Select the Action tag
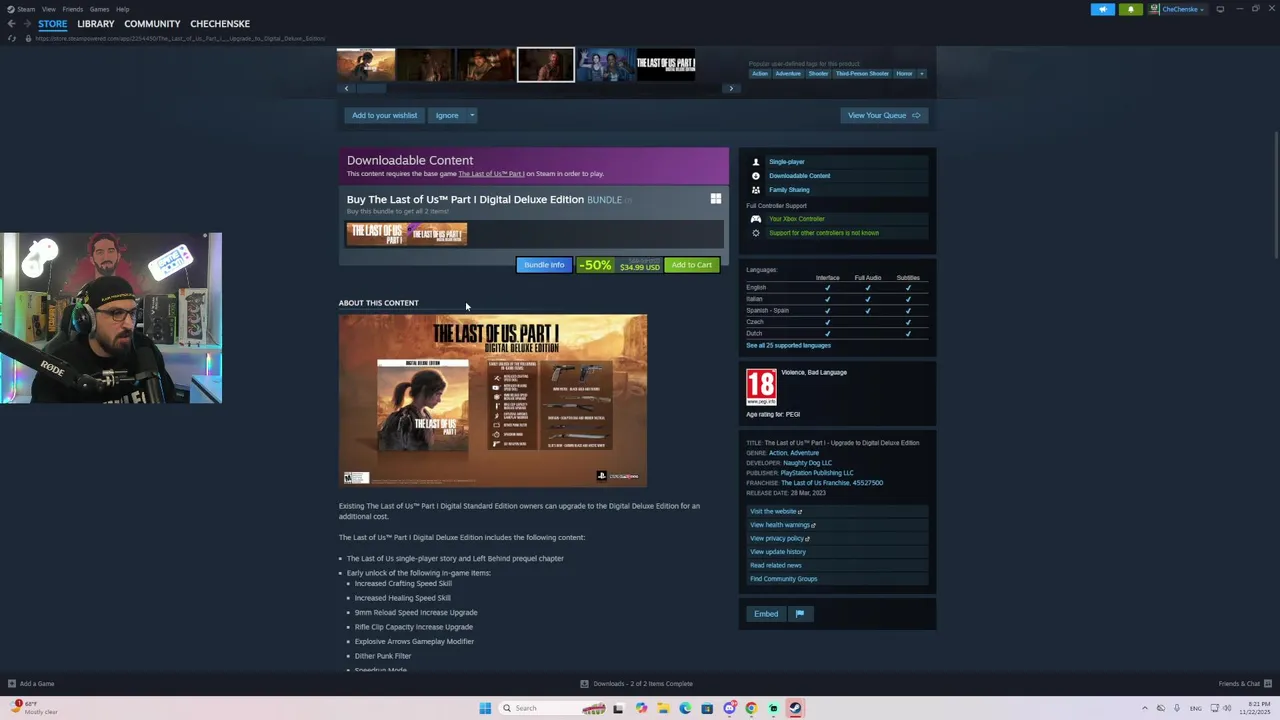The width and height of the screenshot is (1280, 720). tap(760, 73)
